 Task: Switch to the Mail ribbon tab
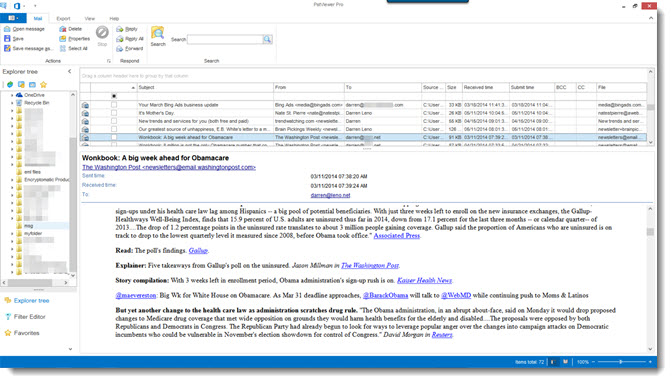point(38,18)
